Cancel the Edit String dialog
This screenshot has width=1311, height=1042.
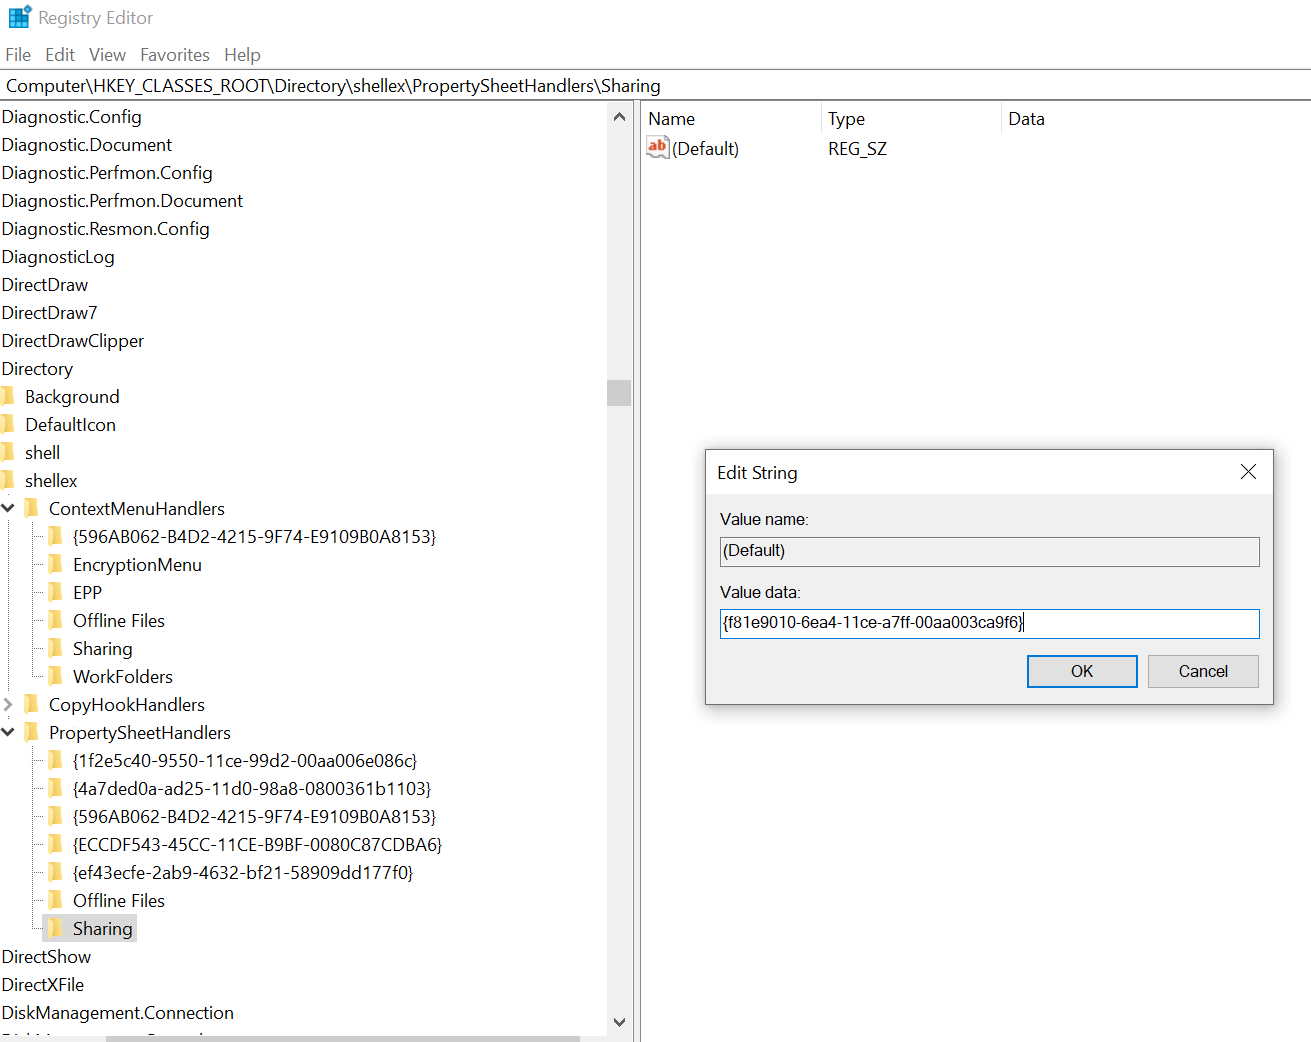click(1203, 671)
